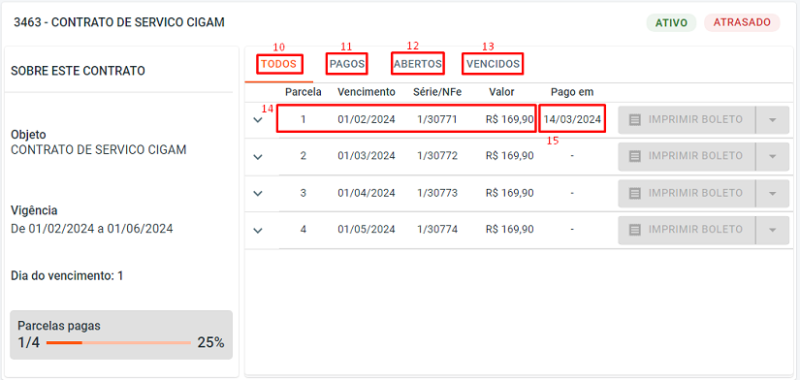Open boleto dropdown arrow for parcela 4
Image resolution: width=800 pixels, height=380 pixels.
pyautogui.click(x=772, y=230)
